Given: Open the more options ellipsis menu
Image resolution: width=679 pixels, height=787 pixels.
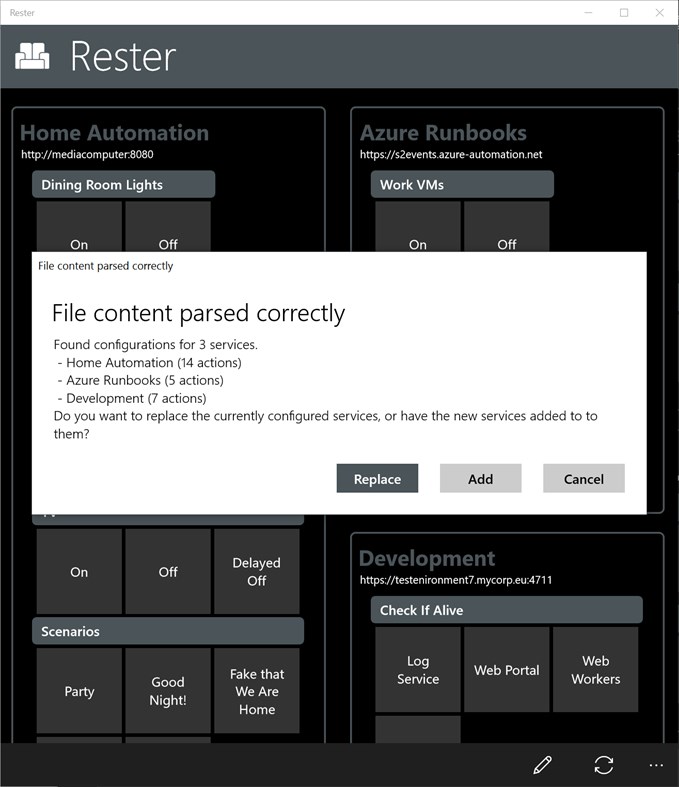Looking at the screenshot, I should point(656,765).
